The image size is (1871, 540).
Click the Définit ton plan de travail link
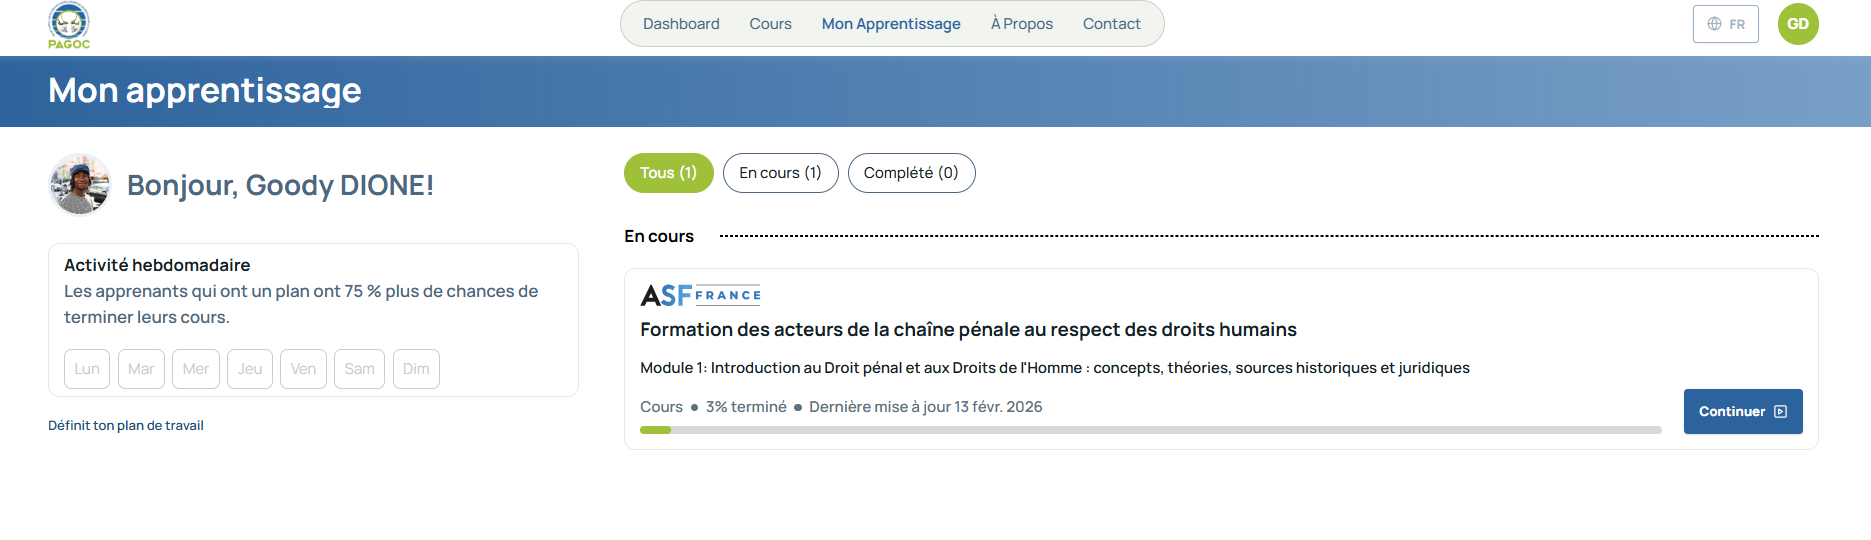[x=126, y=426]
